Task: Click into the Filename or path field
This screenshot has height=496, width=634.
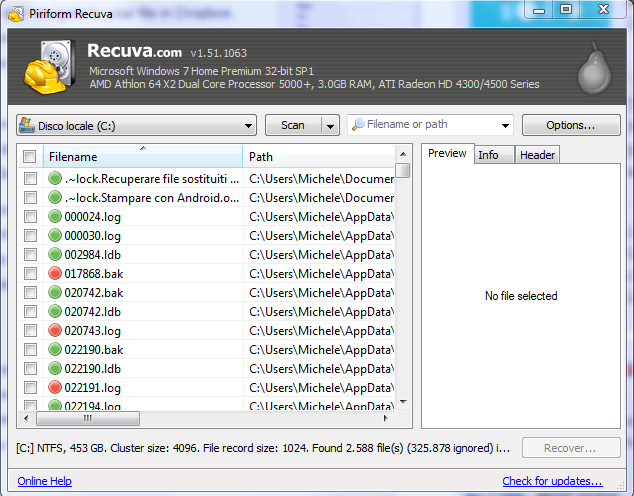Action: (430, 125)
